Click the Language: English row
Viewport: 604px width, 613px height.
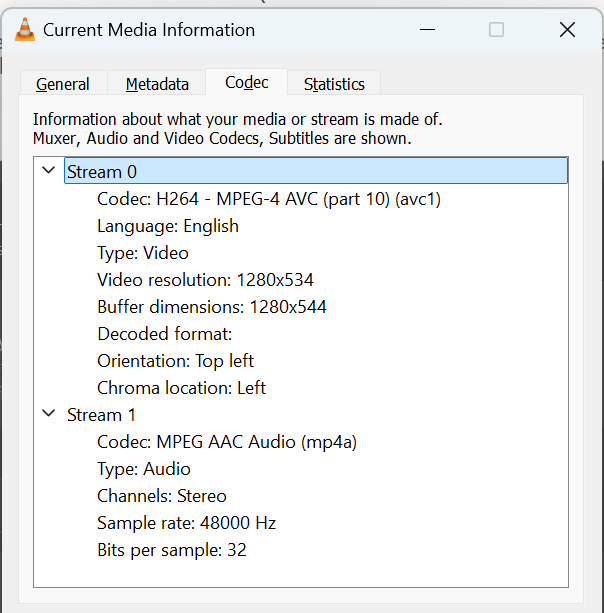click(167, 226)
